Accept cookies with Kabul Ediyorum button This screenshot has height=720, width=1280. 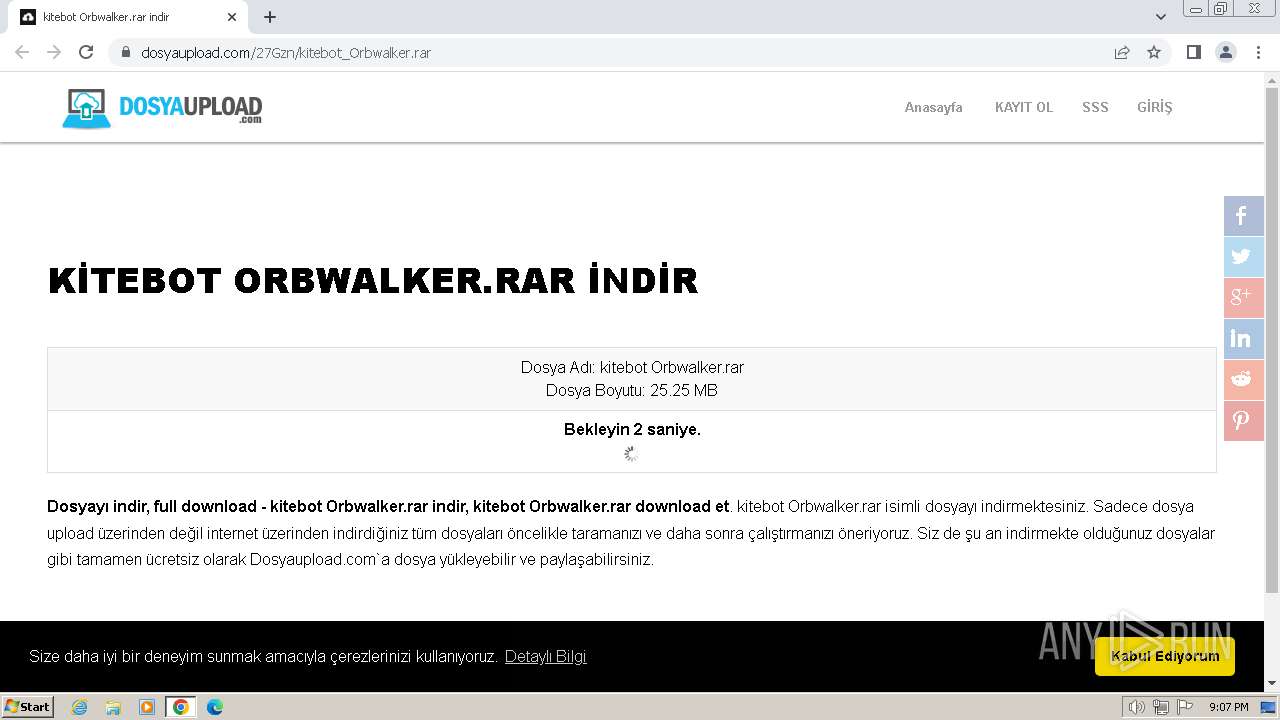coord(1164,656)
